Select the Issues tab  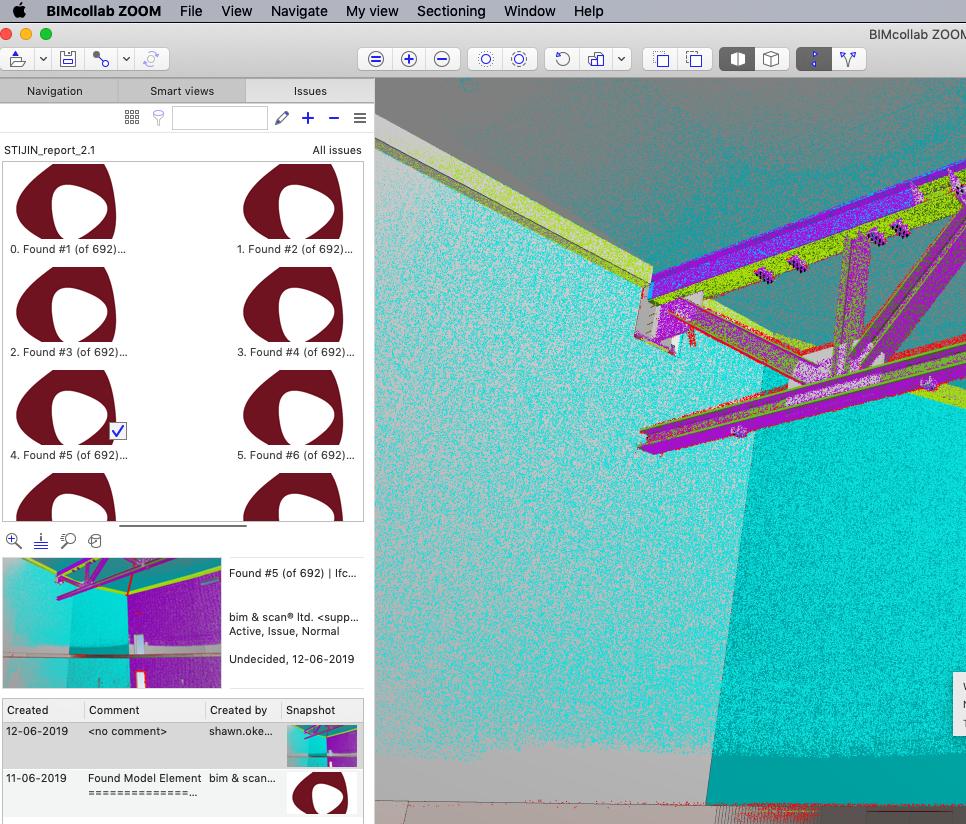click(310, 91)
